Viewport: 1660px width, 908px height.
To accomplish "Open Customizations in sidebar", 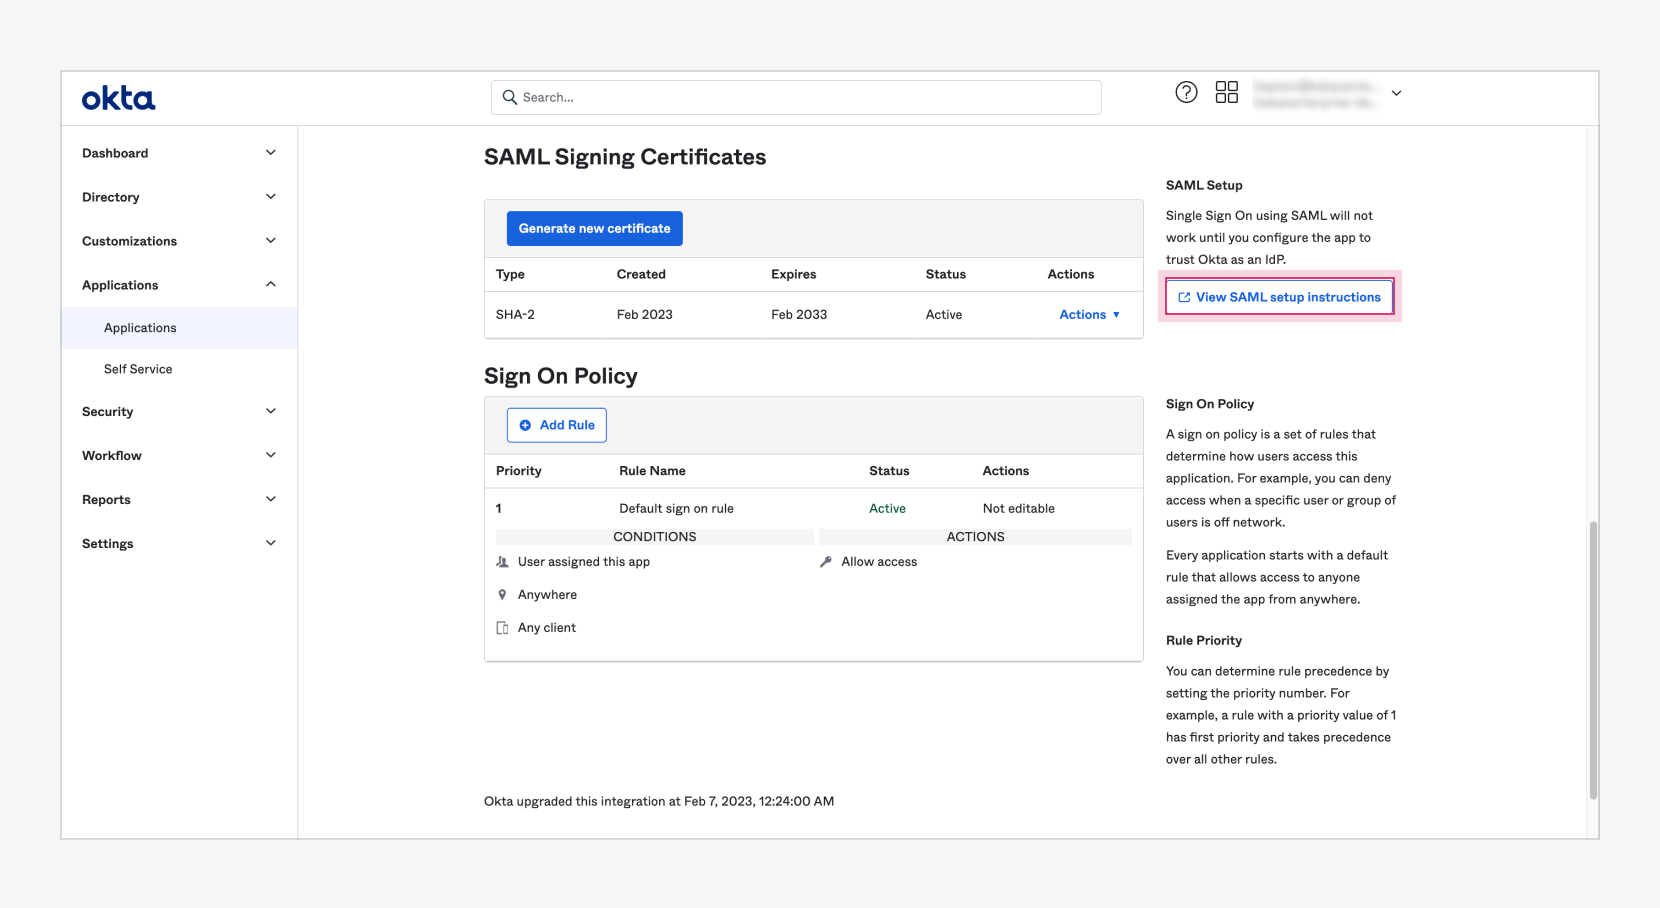I will 130,241.
